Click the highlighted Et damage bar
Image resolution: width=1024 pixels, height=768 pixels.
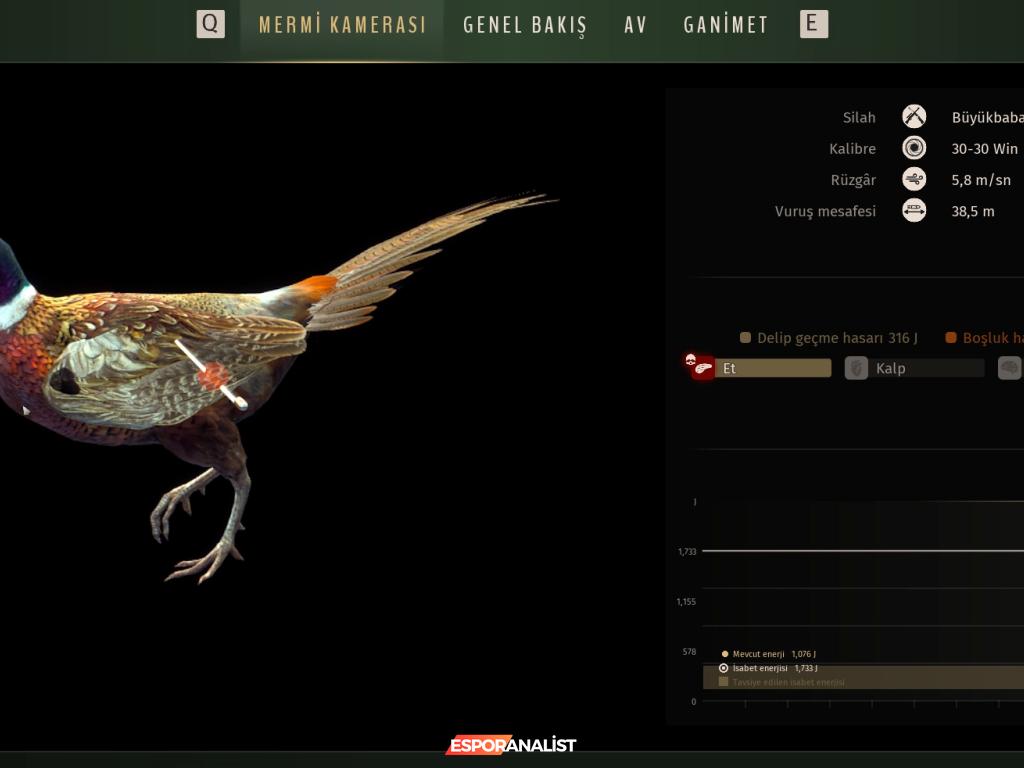773,368
